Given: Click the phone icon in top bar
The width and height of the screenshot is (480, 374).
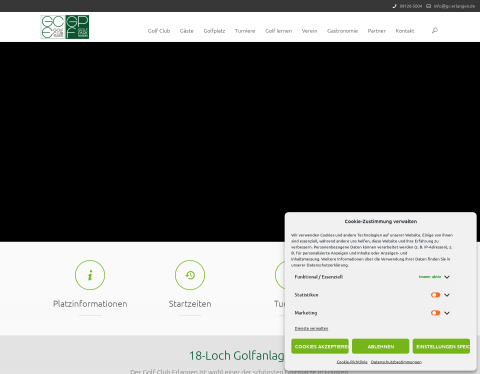Looking at the screenshot, I should pyautogui.click(x=395, y=6).
